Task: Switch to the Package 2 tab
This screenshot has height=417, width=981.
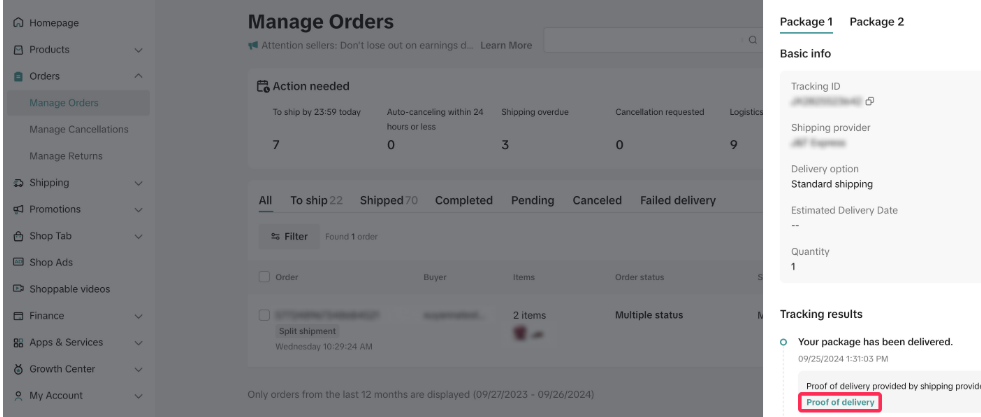Action: click(x=876, y=22)
